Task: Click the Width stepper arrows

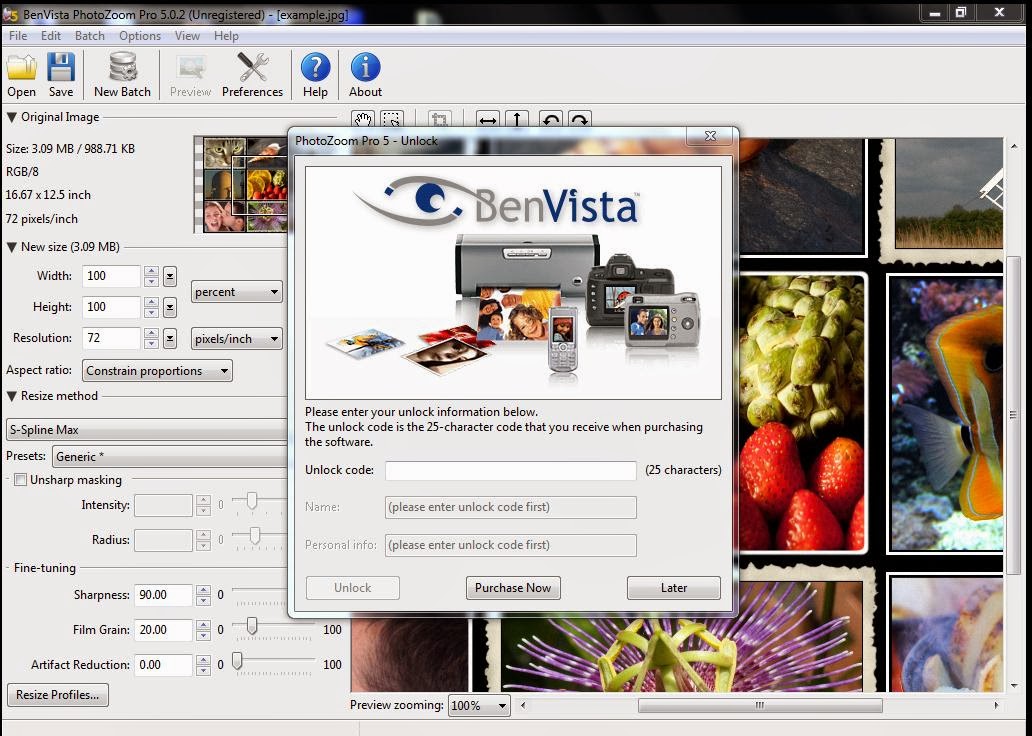Action: pos(151,276)
